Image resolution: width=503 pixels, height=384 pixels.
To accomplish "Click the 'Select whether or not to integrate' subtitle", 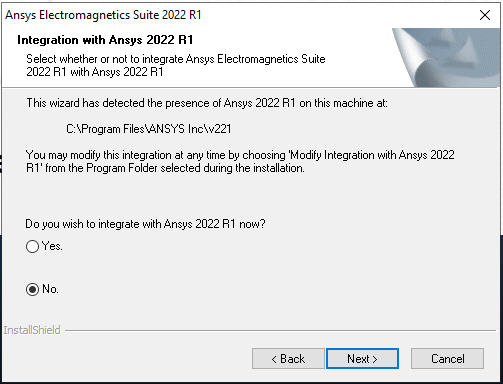I will tap(176, 65).
